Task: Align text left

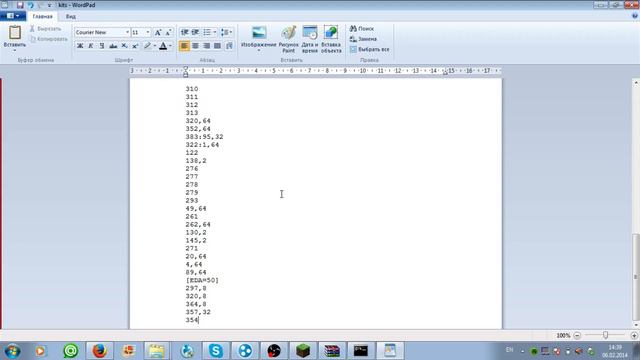Action: click(x=184, y=46)
